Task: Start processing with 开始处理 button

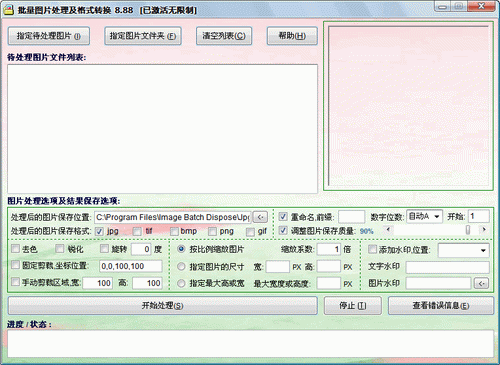Action: (163, 306)
